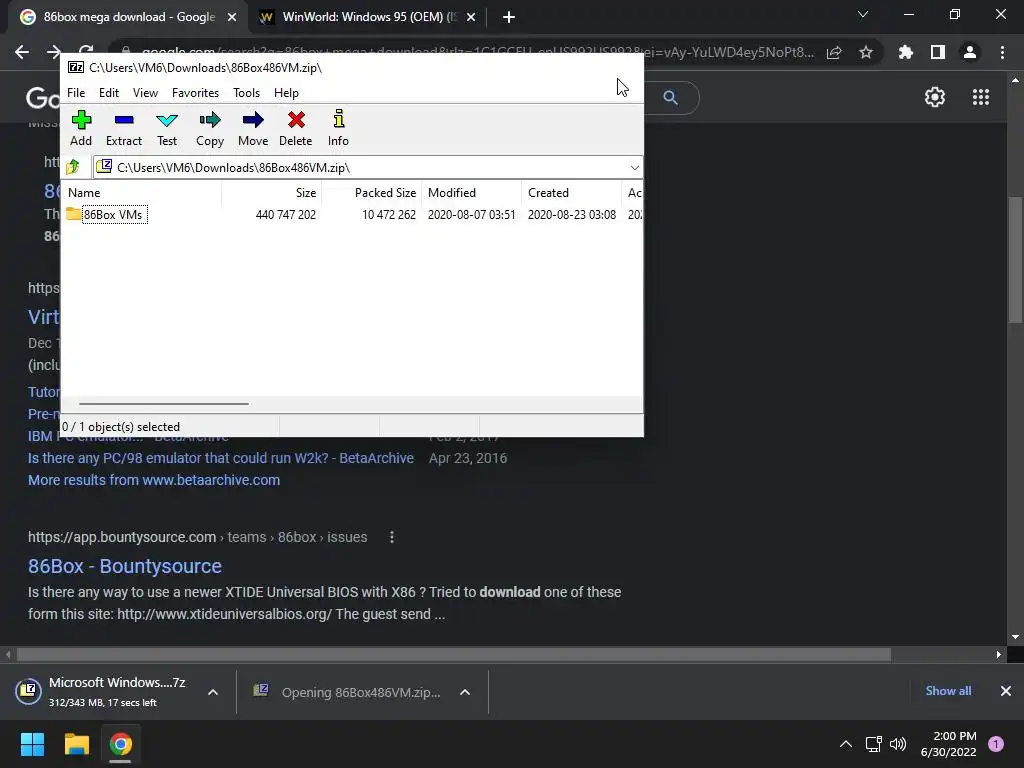The width and height of the screenshot is (1024, 768).
Task: Sort 7-Zip list by Size column
Action: pyautogui.click(x=272, y=193)
